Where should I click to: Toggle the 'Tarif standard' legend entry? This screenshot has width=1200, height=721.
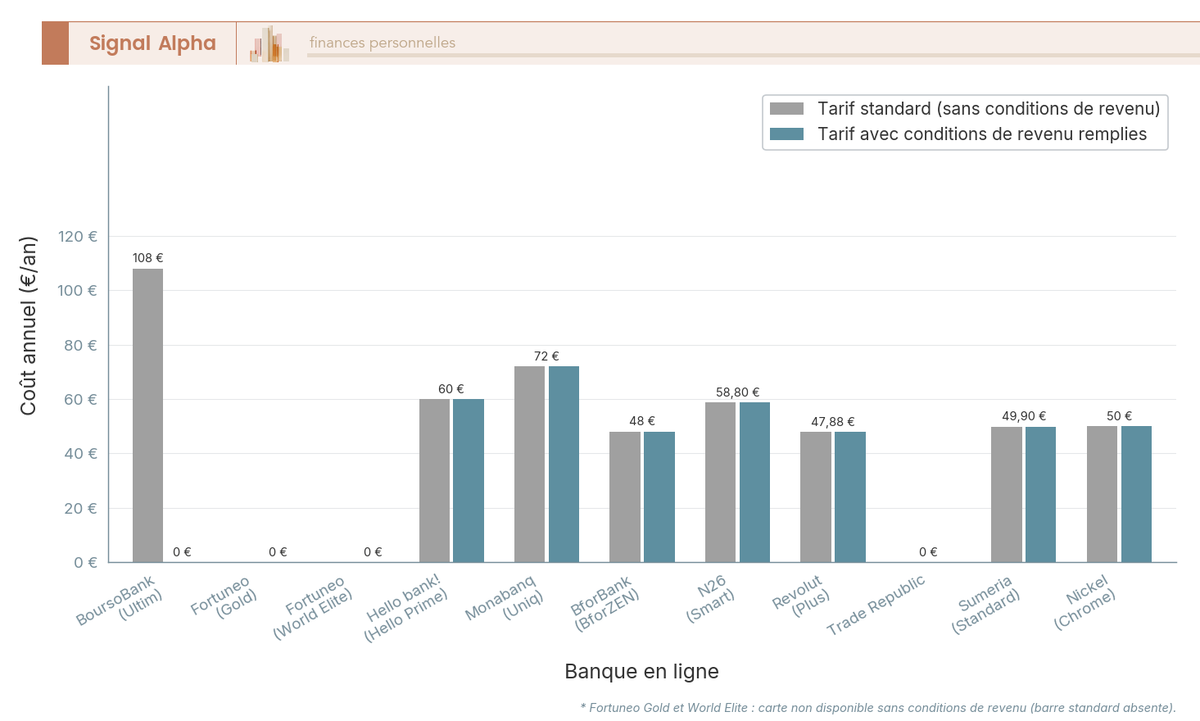click(x=988, y=108)
